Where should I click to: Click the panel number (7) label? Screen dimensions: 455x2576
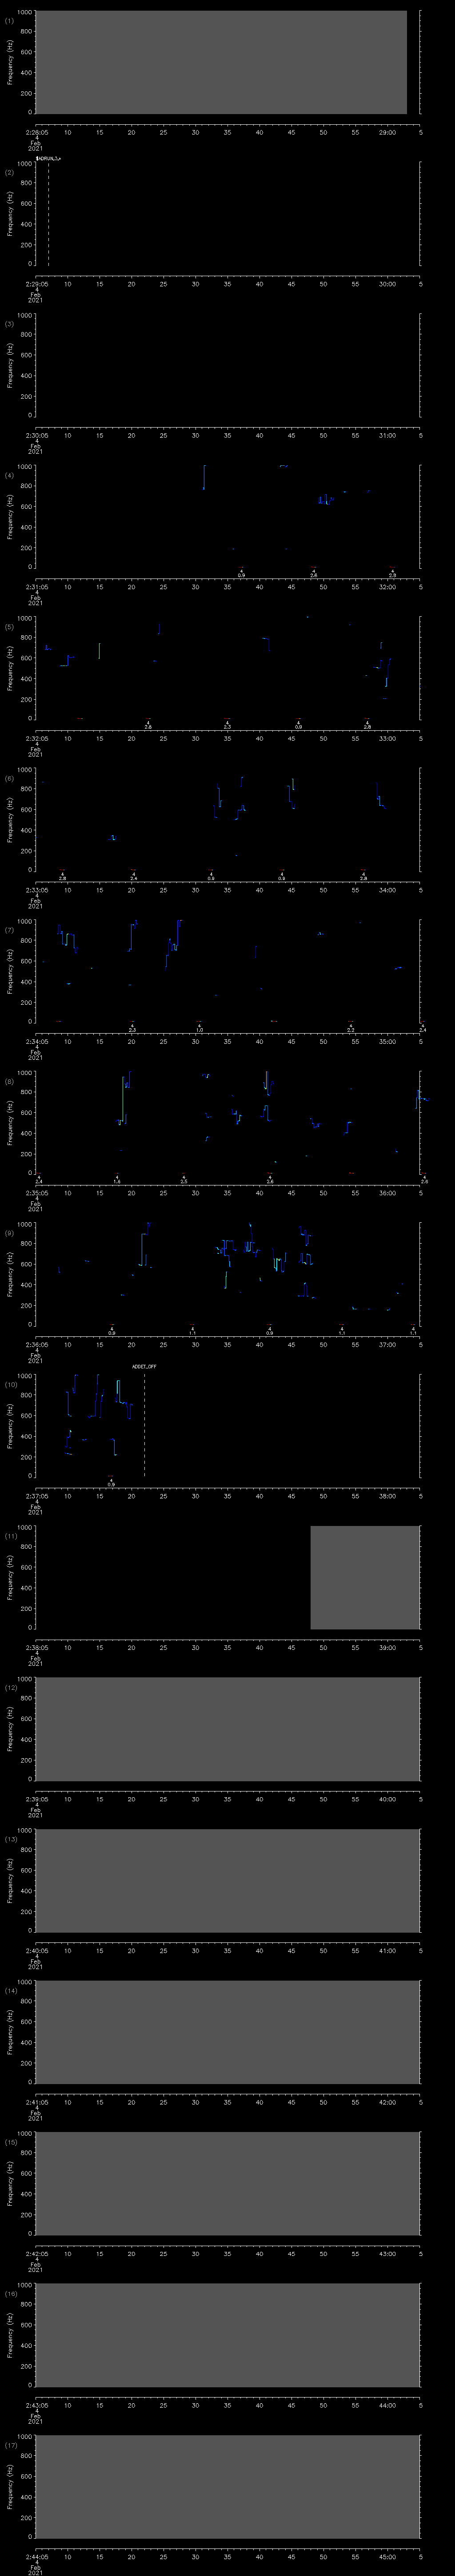pos(9,930)
